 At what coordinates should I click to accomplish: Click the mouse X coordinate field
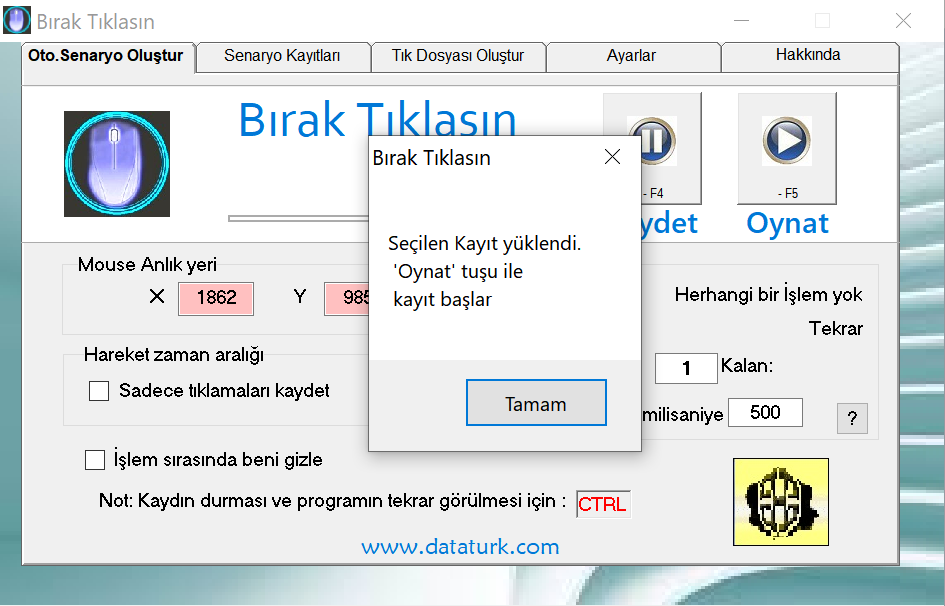click(x=216, y=298)
